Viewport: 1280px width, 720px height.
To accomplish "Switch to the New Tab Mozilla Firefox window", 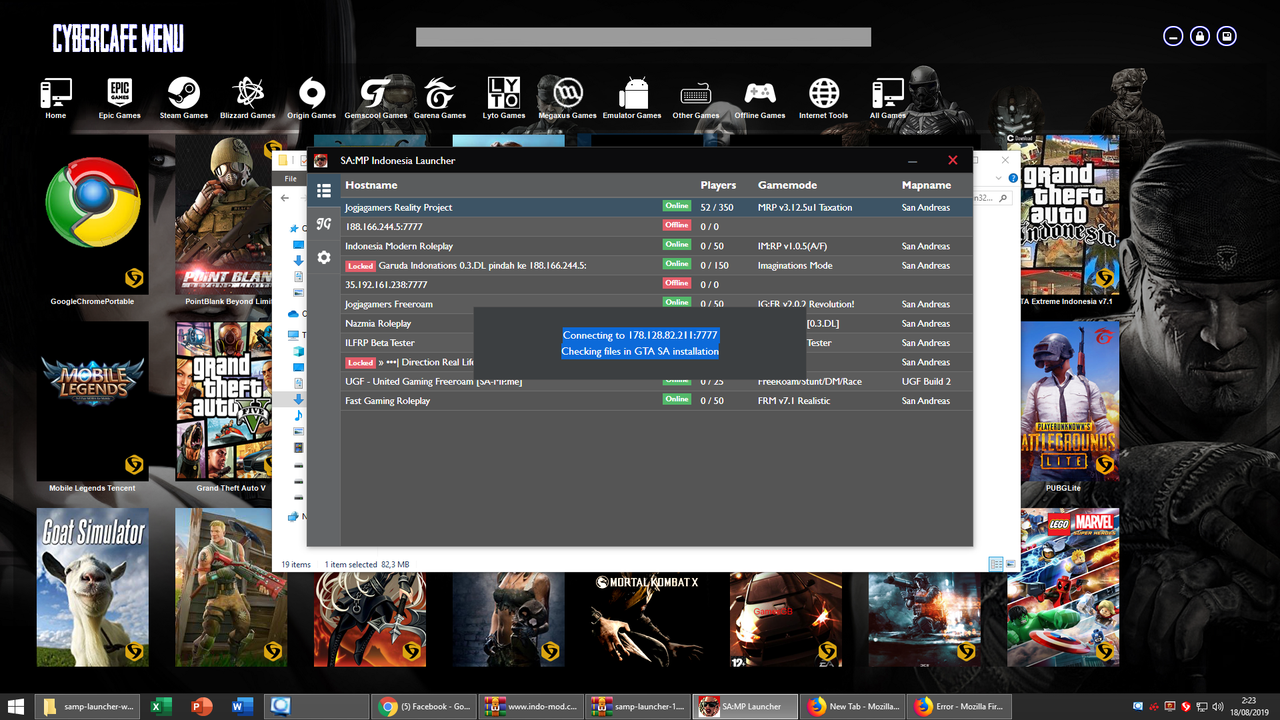I will pyautogui.click(x=853, y=706).
